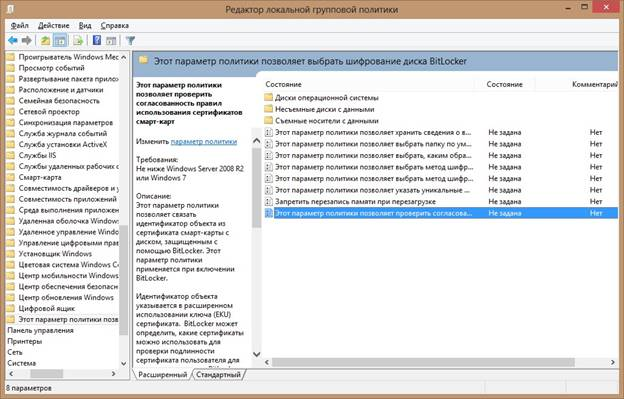Toggle the Show/Hide console tree icon
The height and width of the screenshot is (399, 624).
coord(60,40)
